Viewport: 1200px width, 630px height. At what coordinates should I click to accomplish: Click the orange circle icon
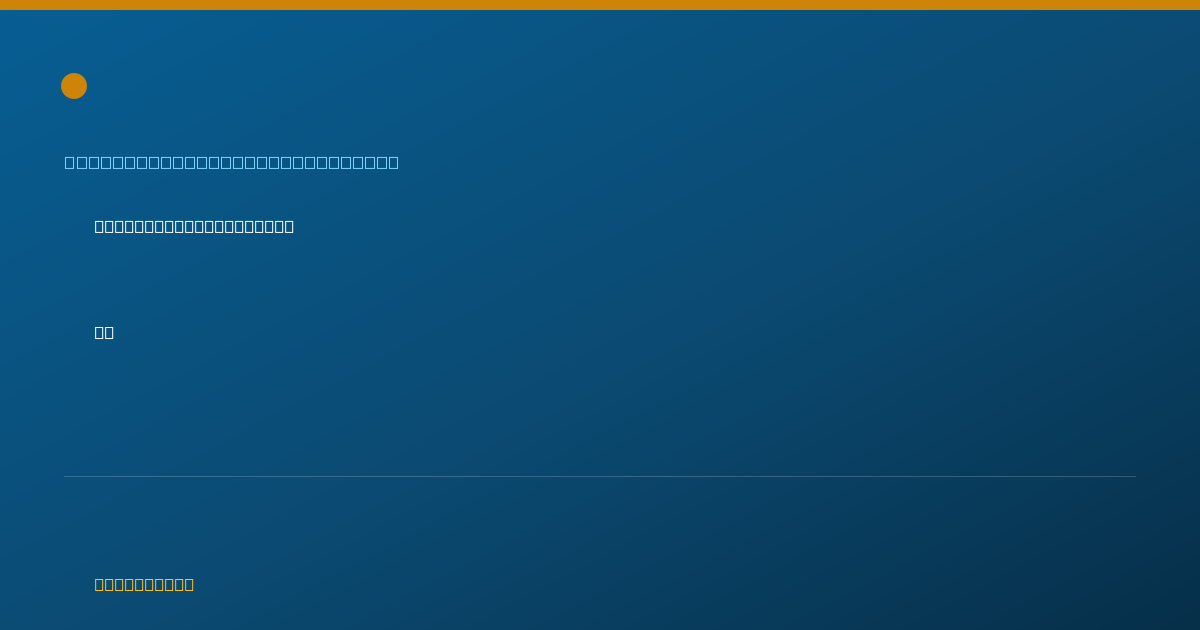[74, 86]
